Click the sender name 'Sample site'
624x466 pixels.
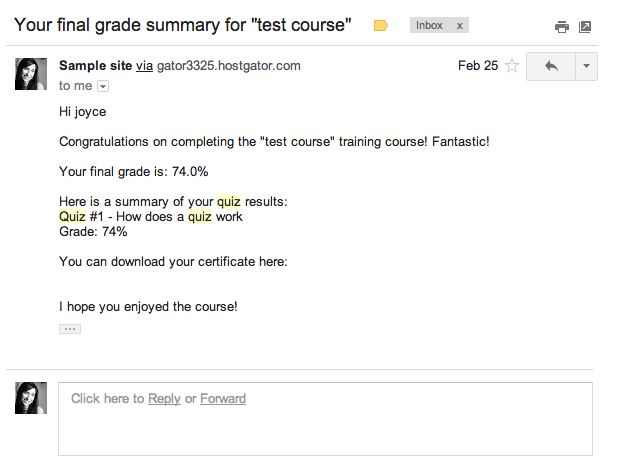click(x=95, y=66)
